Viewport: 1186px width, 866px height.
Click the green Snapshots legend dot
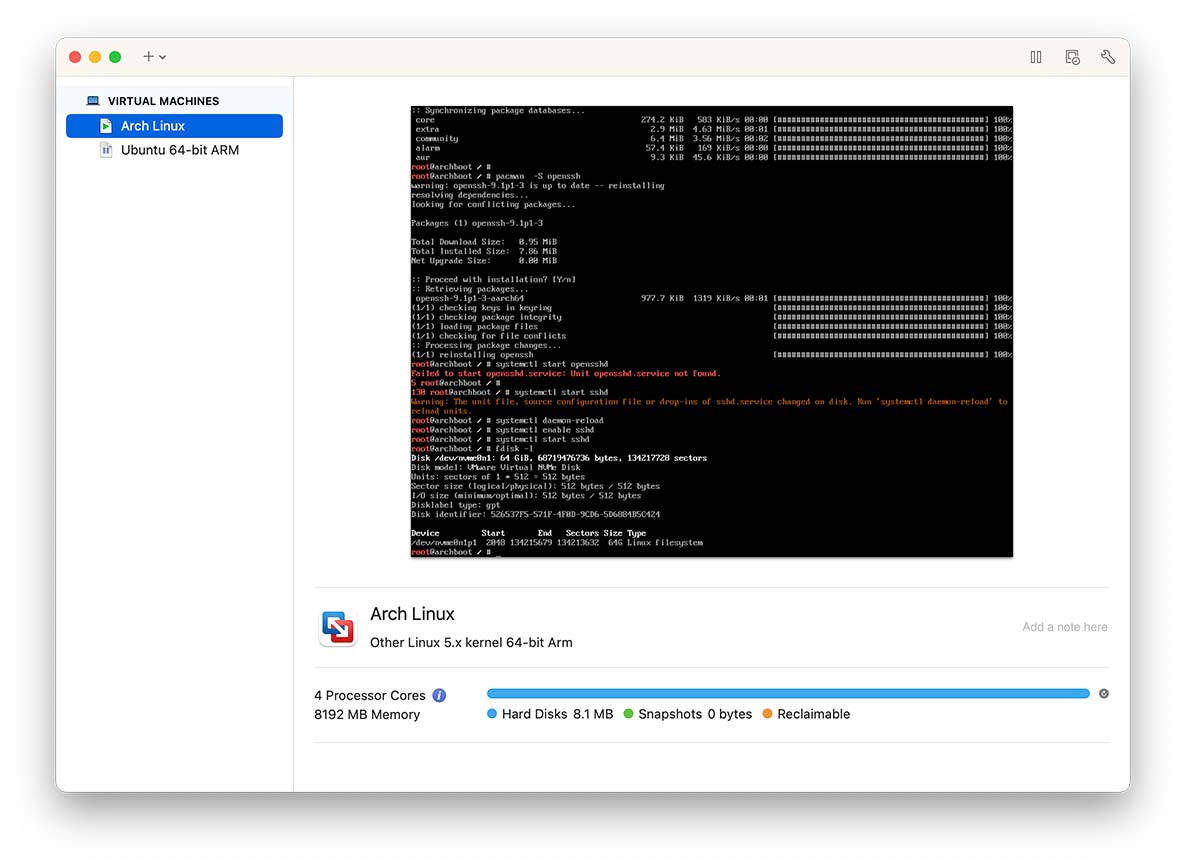[628, 714]
